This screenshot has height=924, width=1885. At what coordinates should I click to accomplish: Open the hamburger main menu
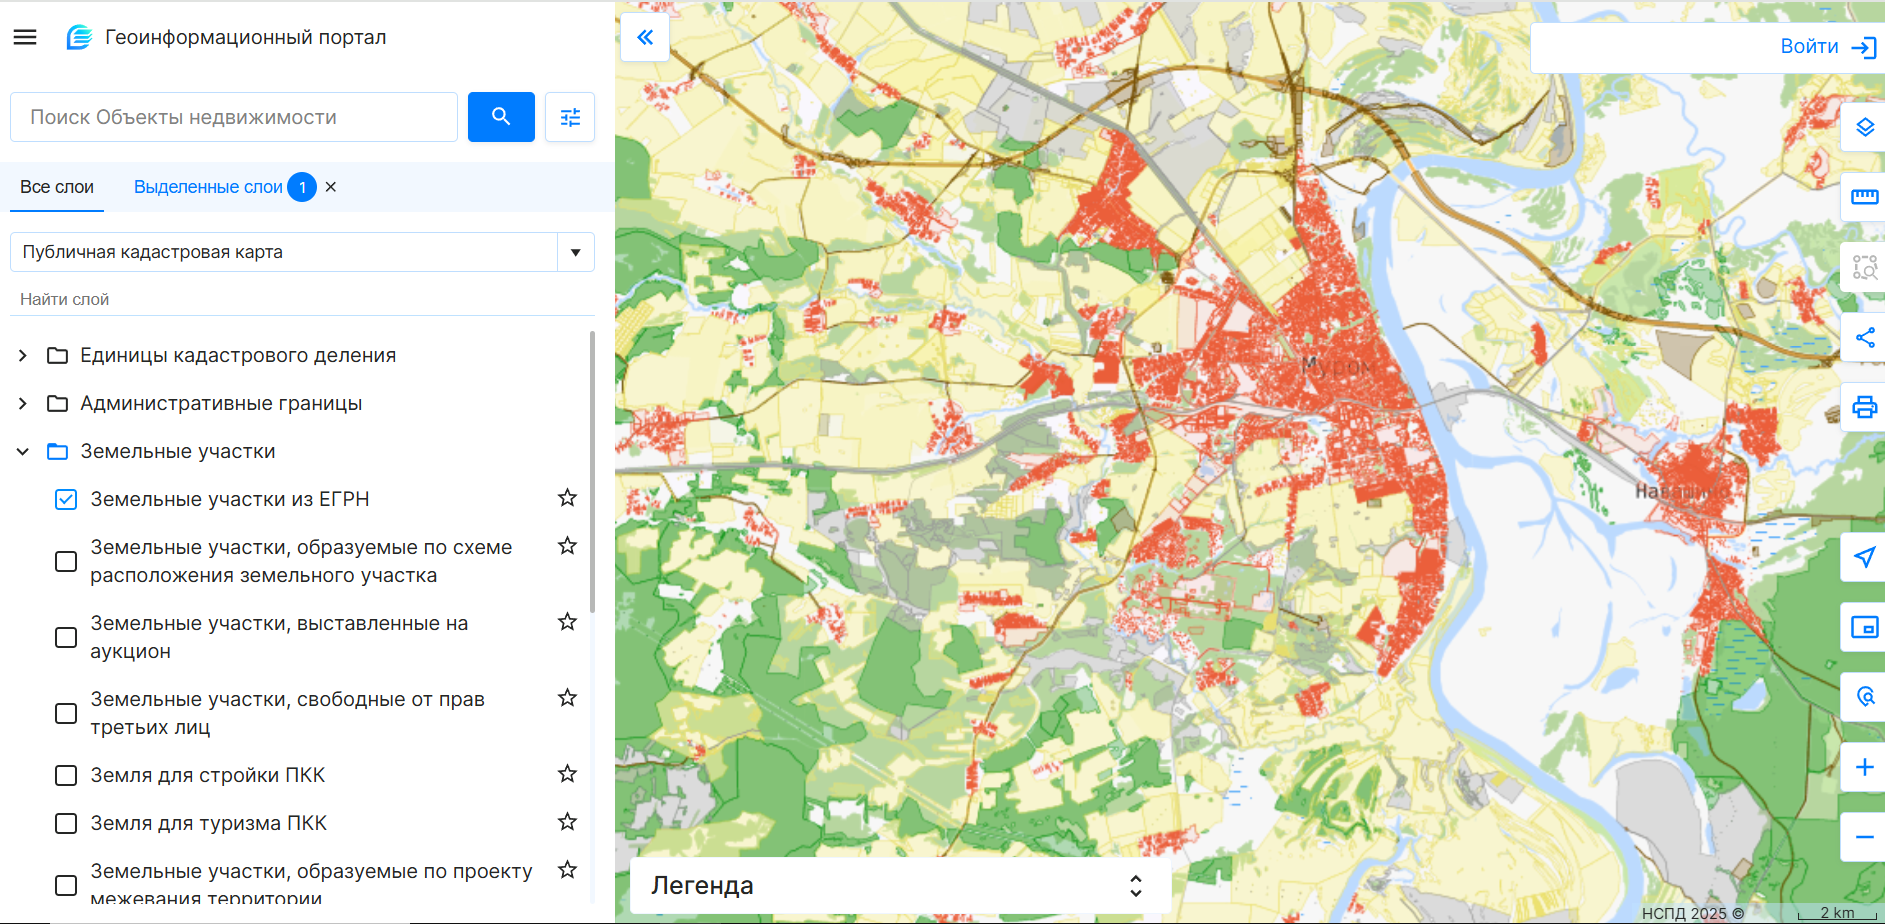pyautogui.click(x=25, y=37)
